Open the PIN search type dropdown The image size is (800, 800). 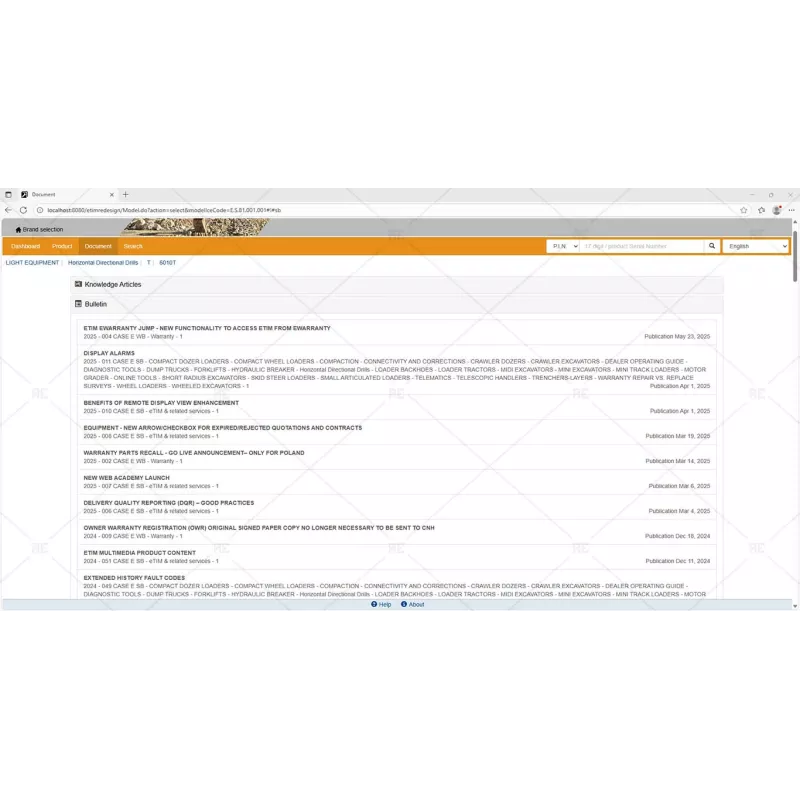point(562,246)
